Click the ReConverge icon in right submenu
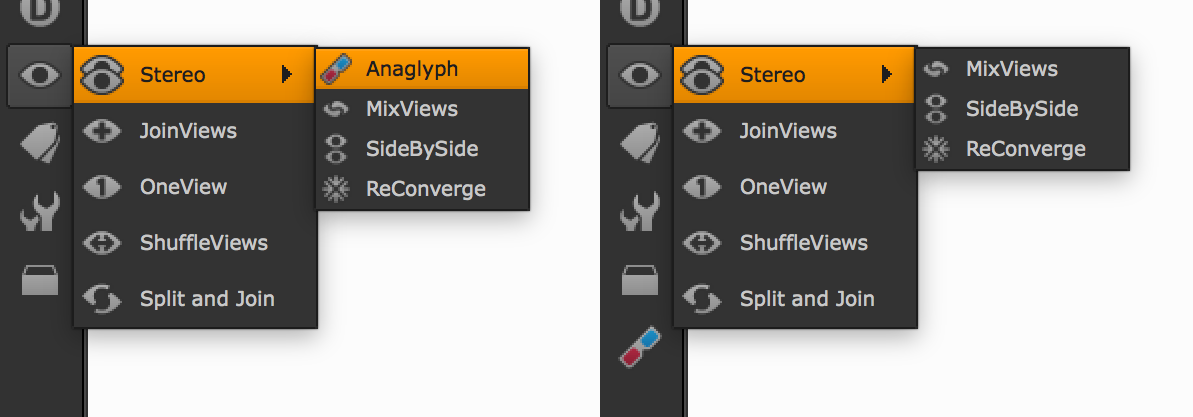The height and width of the screenshot is (417, 1193). pos(936,149)
